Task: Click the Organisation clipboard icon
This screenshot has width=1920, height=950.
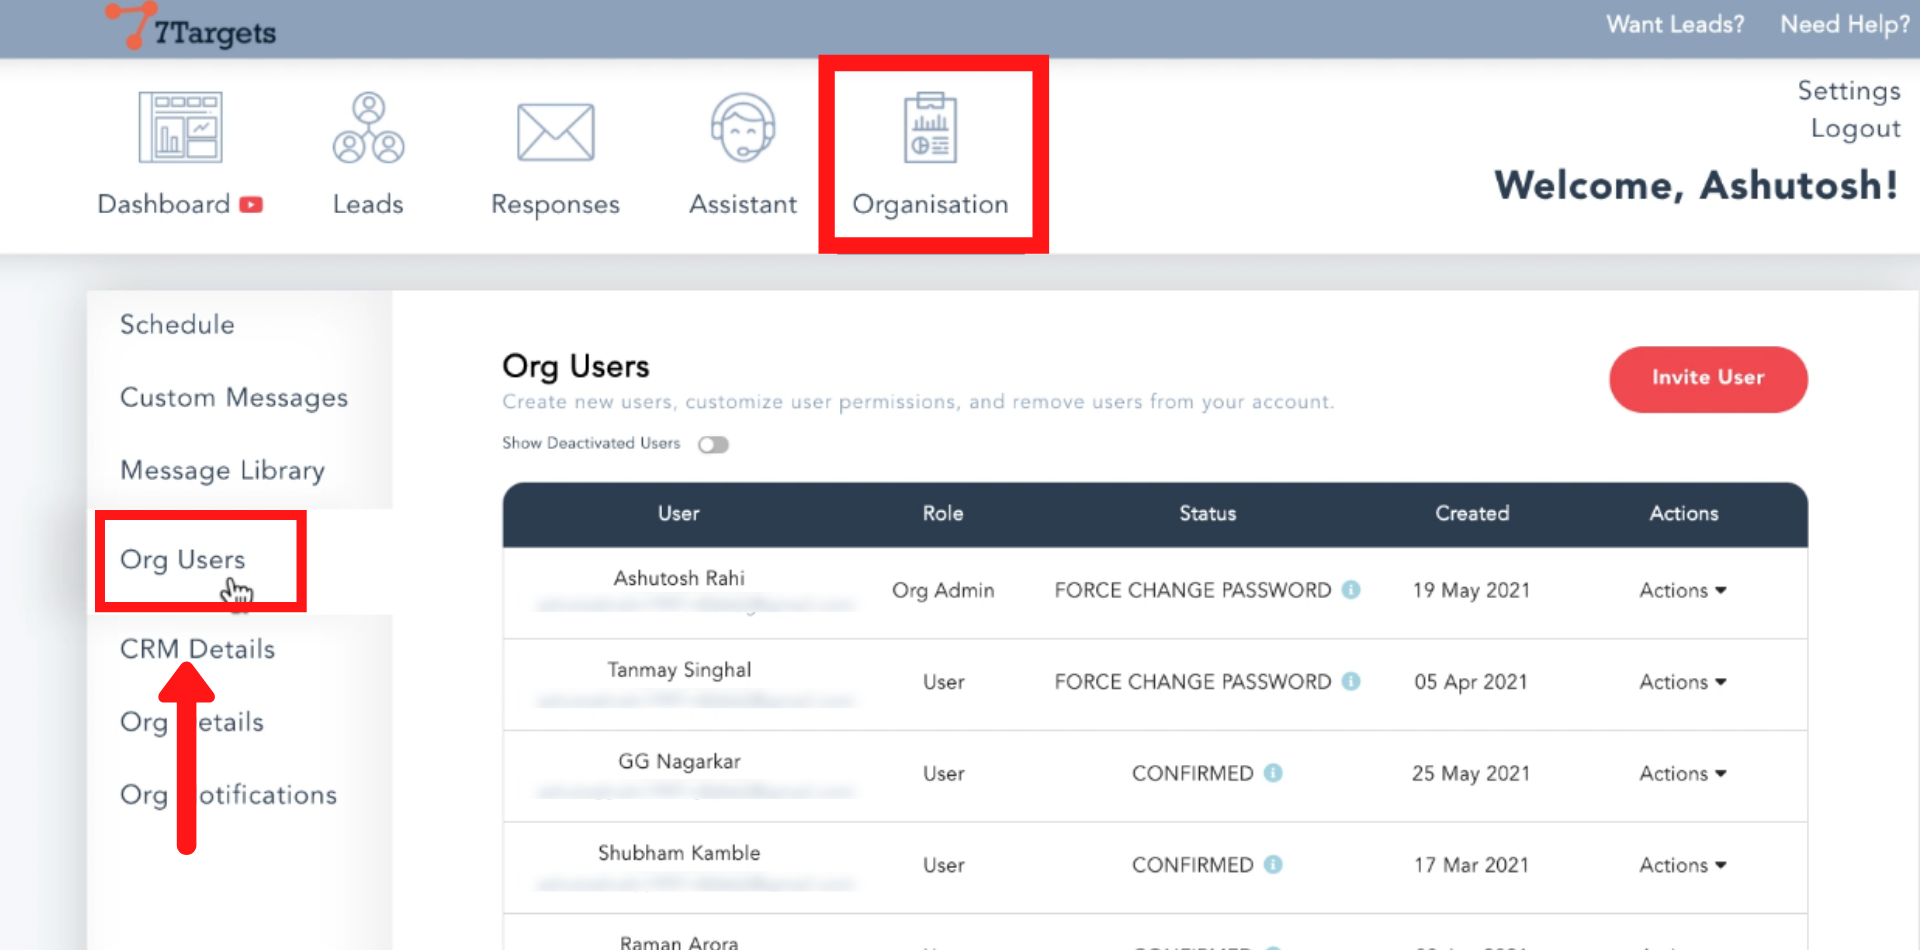Action: [930, 127]
